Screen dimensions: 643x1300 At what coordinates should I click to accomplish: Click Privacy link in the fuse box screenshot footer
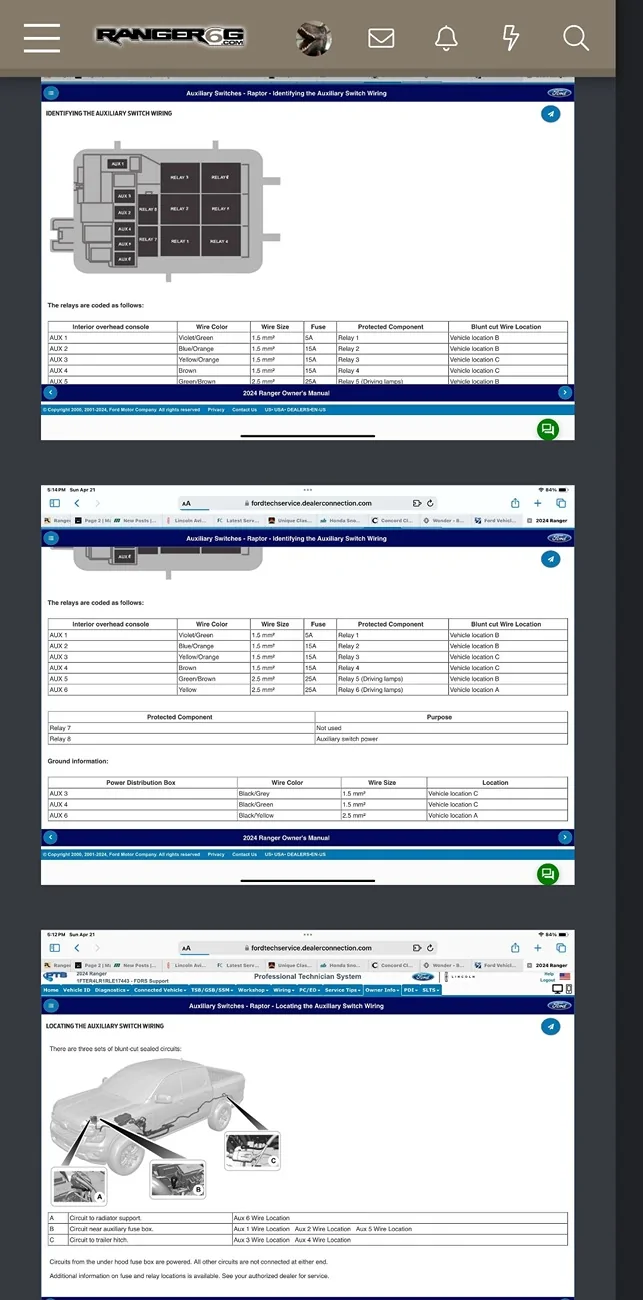tap(216, 409)
